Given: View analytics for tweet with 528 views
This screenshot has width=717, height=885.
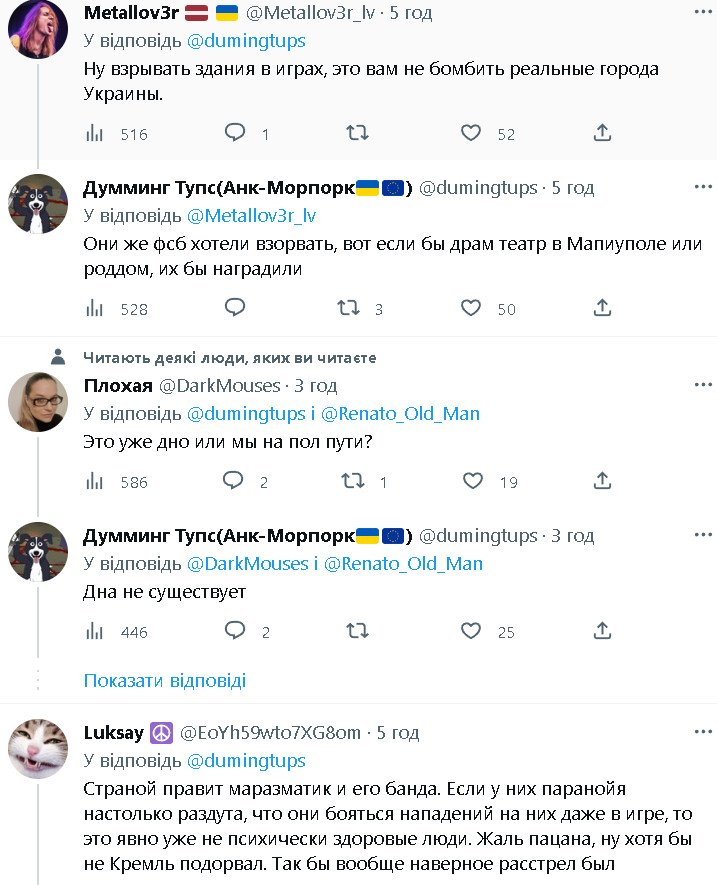Looking at the screenshot, I should coord(96,309).
